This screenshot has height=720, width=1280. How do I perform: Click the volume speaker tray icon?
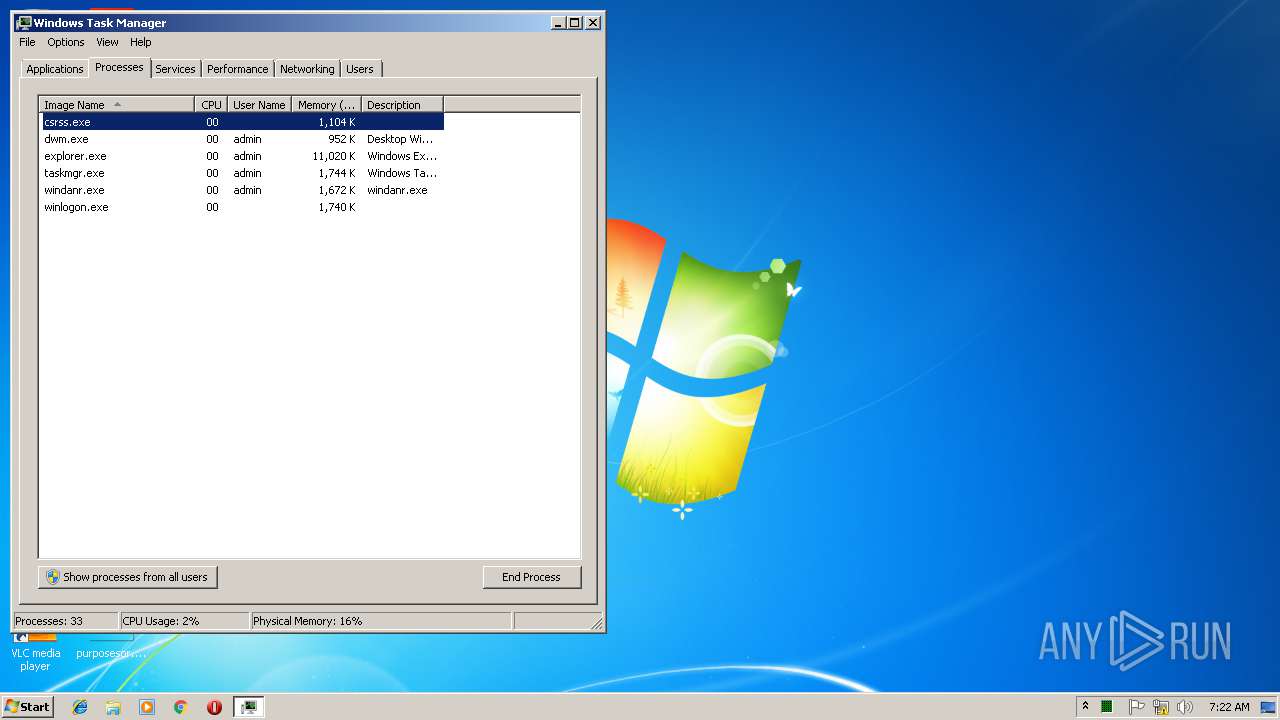pyautogui.click(x=1185, y=707)
